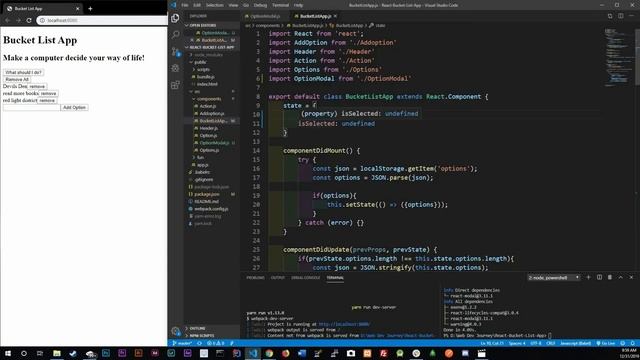Click the Chrome icon on the taskbar
The image size is (640, 360).
(x=269, y=353)
